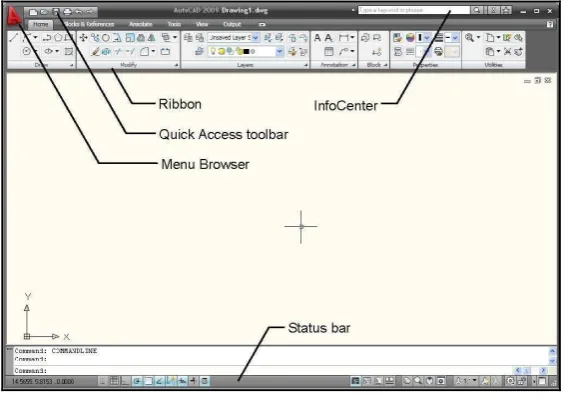Switch to Blocks & References tab
567x404 pixels.
tap(89, 24)
